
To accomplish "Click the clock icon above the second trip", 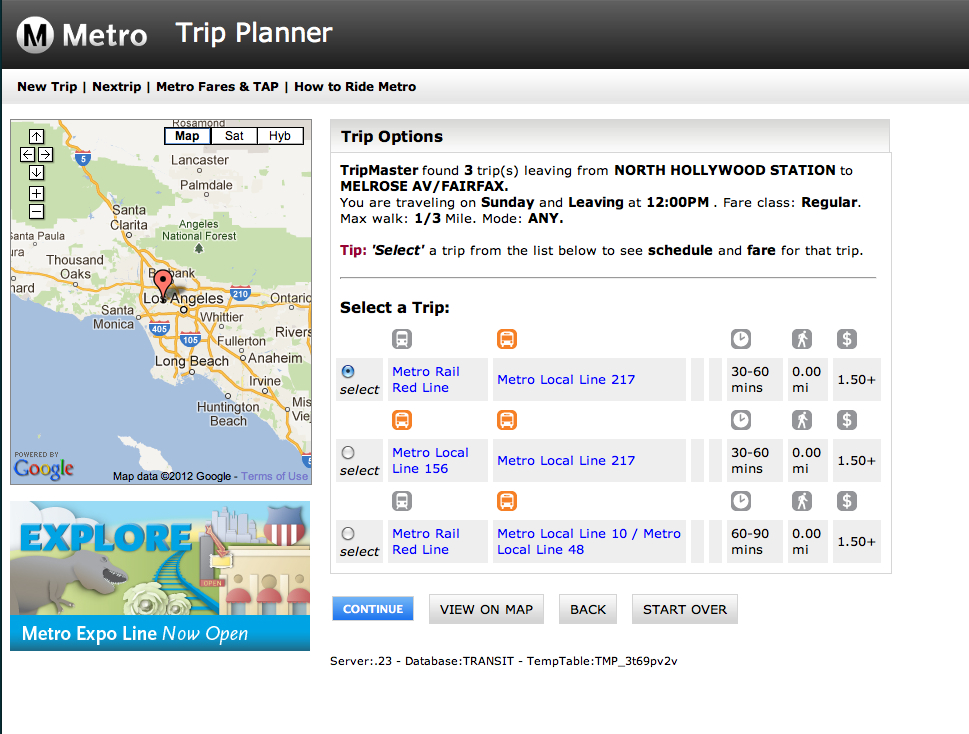I will 741,420.
